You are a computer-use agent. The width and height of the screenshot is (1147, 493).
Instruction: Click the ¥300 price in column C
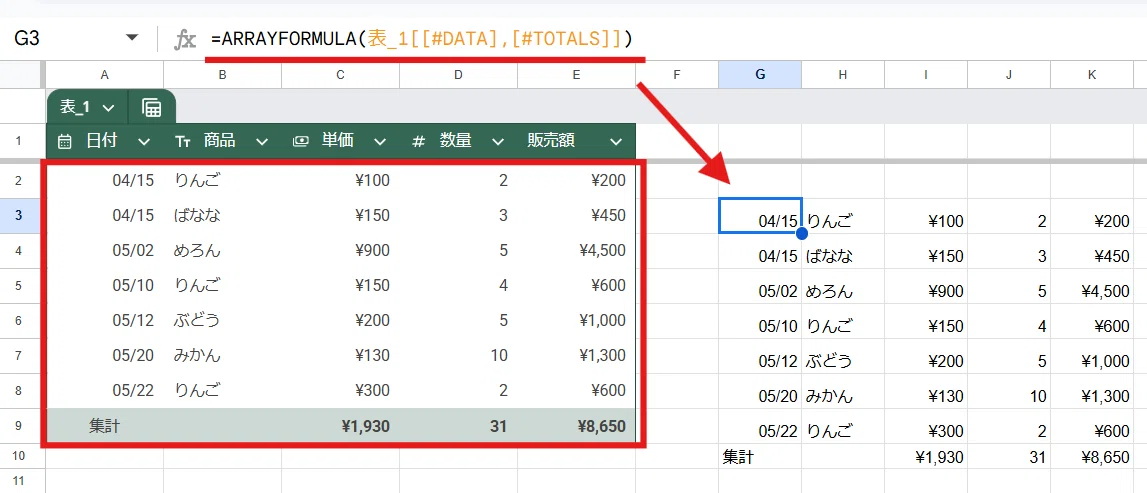point(372,391)
